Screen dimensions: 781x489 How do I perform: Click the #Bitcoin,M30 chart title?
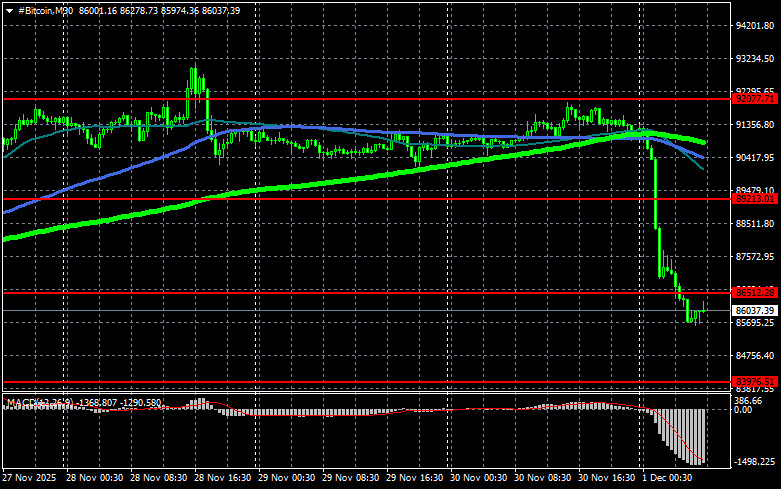click(45, 10)
